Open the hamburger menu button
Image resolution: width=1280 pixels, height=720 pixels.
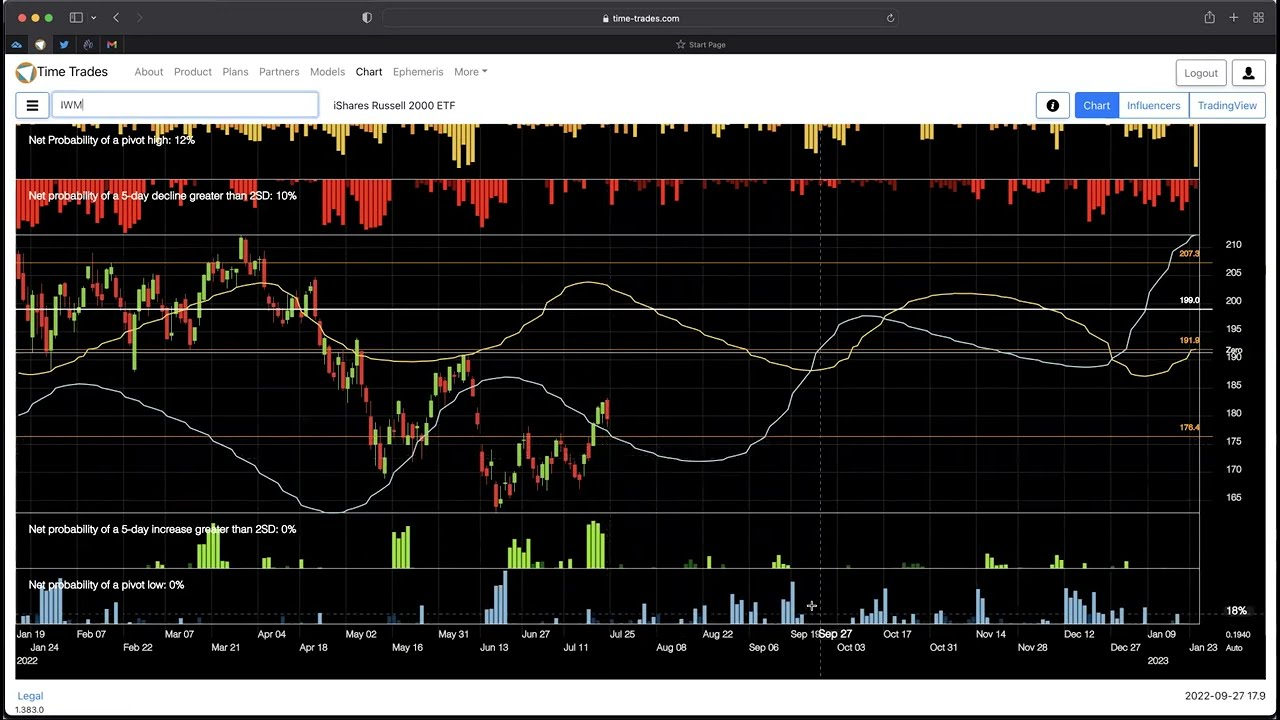point(32,105)
